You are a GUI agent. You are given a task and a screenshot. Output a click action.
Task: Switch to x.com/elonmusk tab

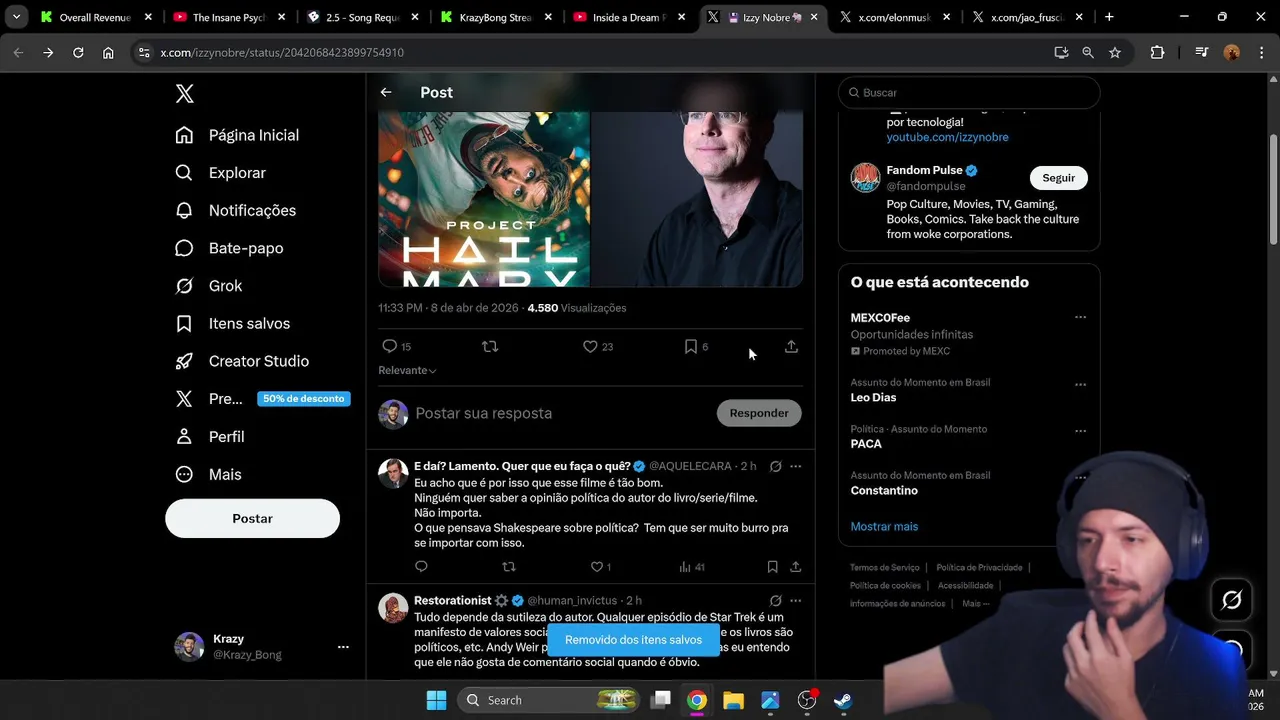895,17
